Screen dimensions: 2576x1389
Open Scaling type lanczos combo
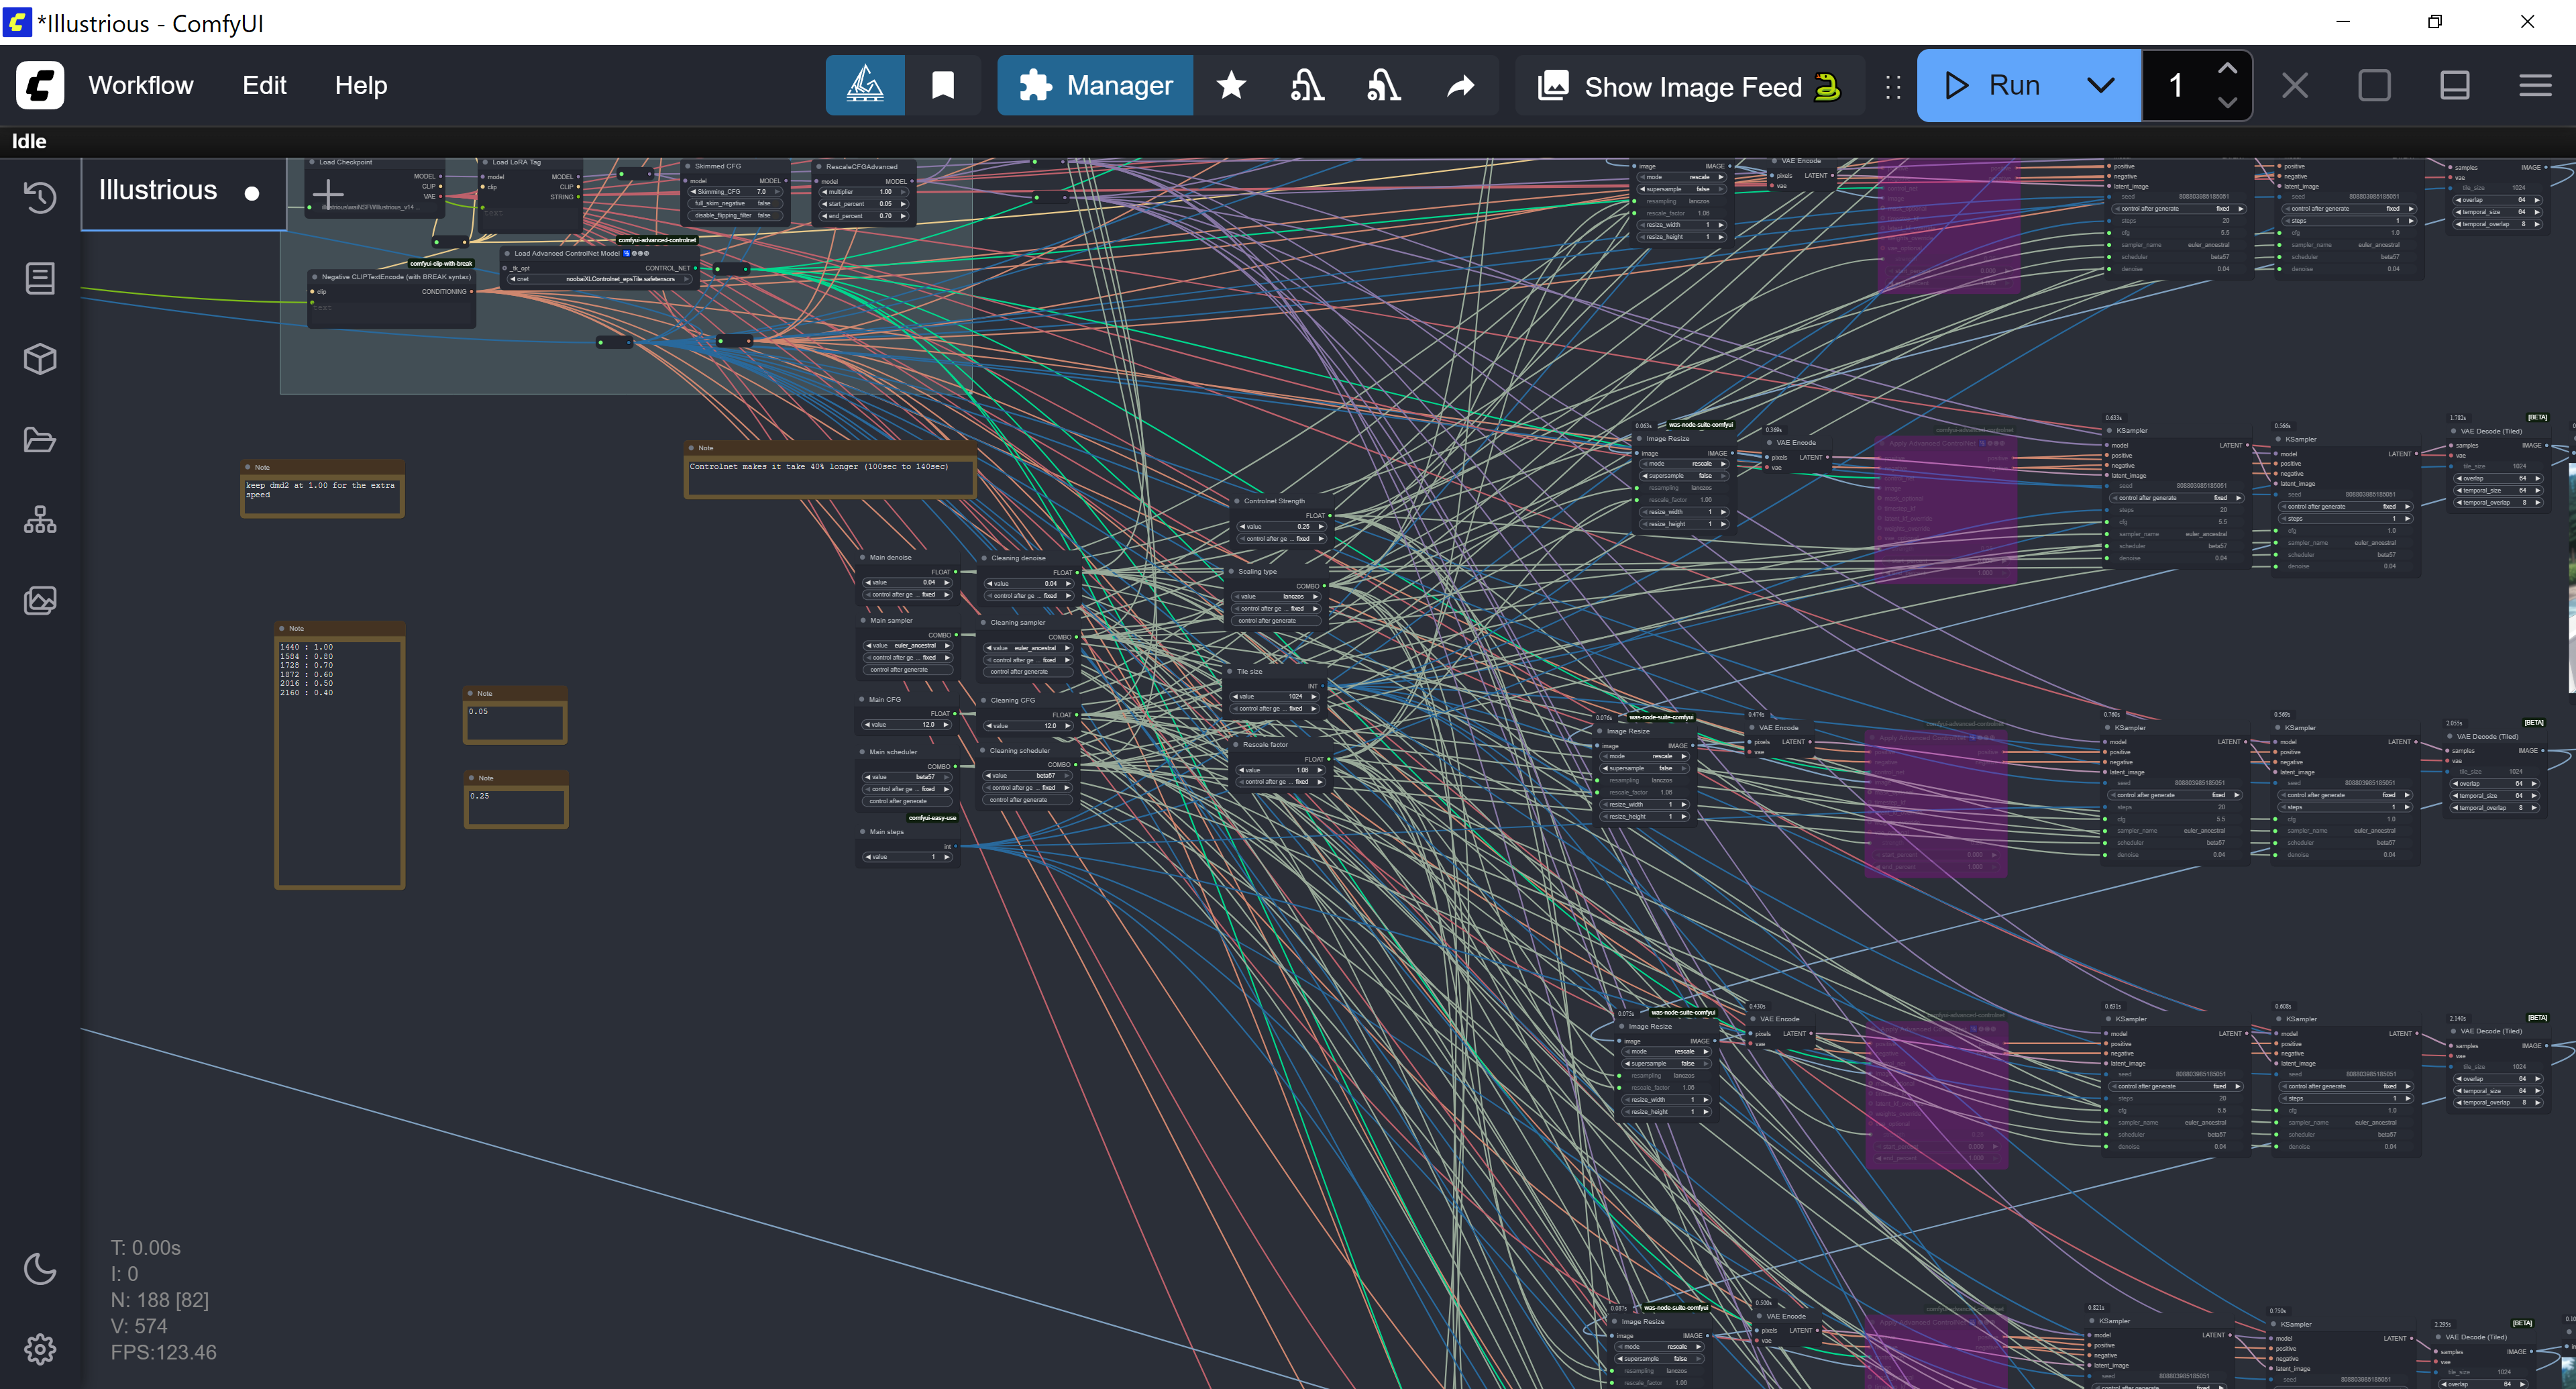point(1278,596)
